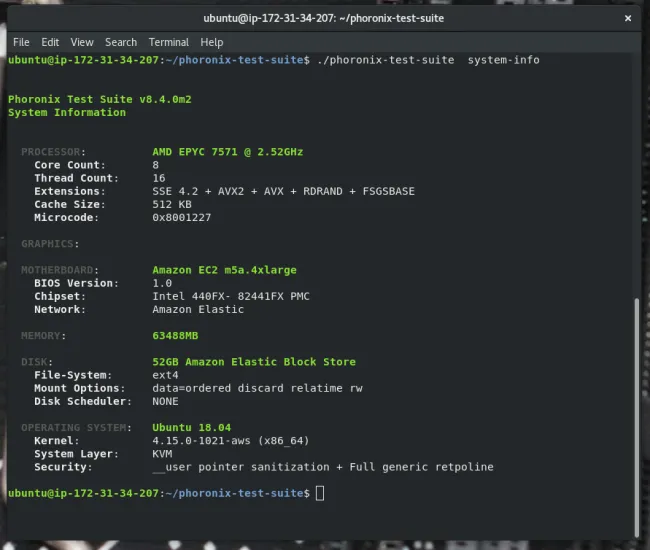The width and height of the screenshot is (650, 550).
Task: Click the thread count value 16
Action: pyautogui.click(x=159, y=178)
